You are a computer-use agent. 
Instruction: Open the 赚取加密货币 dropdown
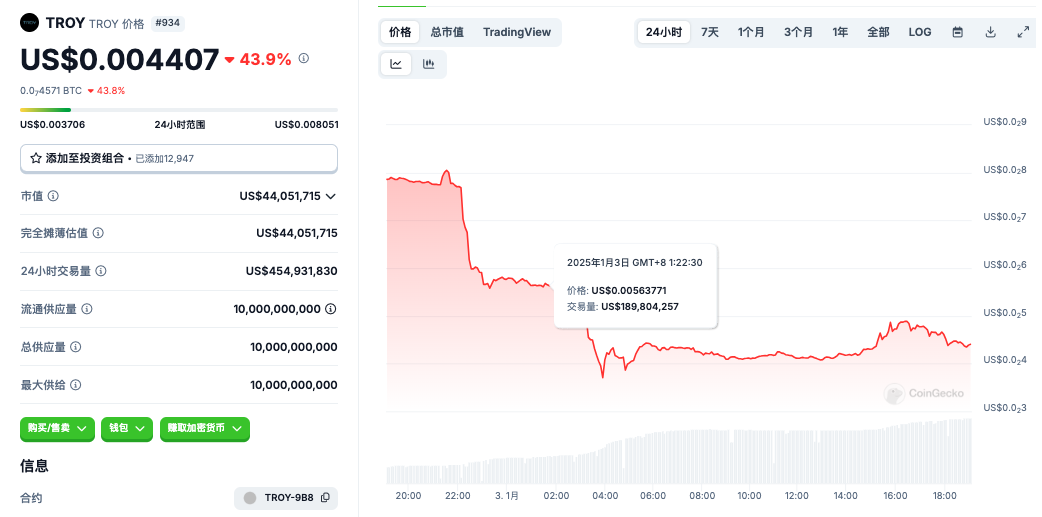[x=205, y=429]
